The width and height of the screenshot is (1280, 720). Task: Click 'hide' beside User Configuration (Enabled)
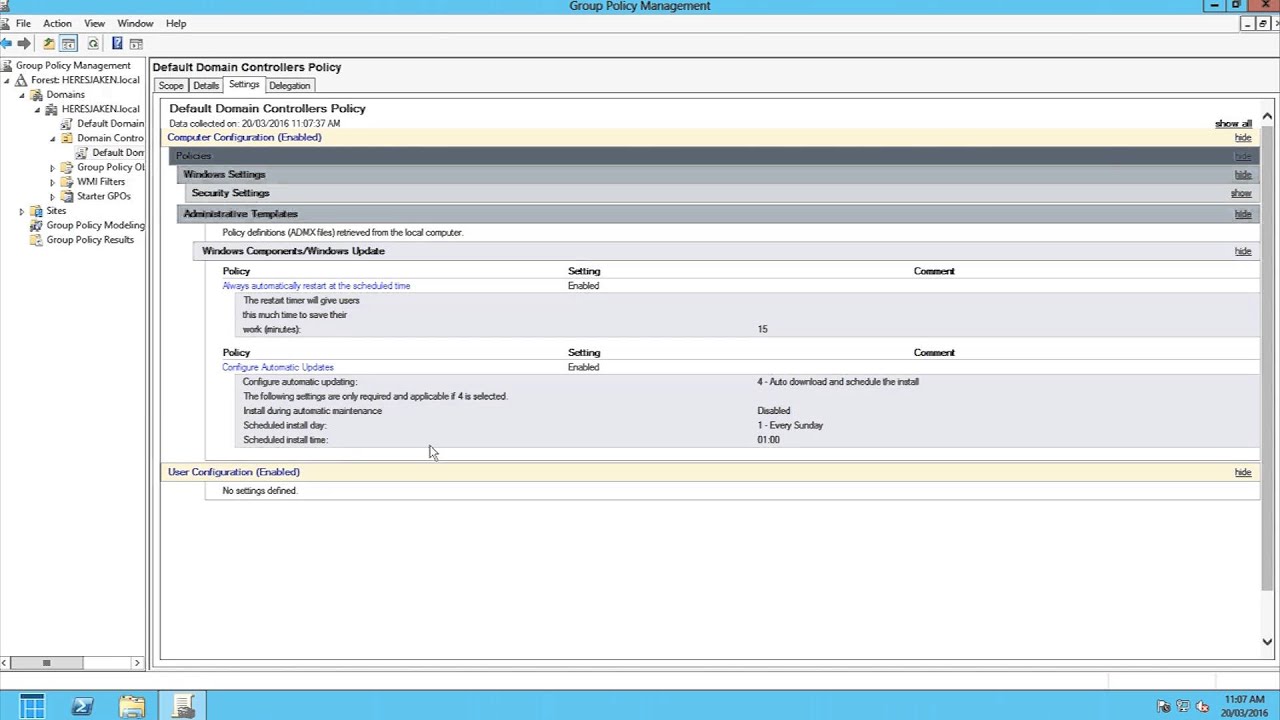1243,472
